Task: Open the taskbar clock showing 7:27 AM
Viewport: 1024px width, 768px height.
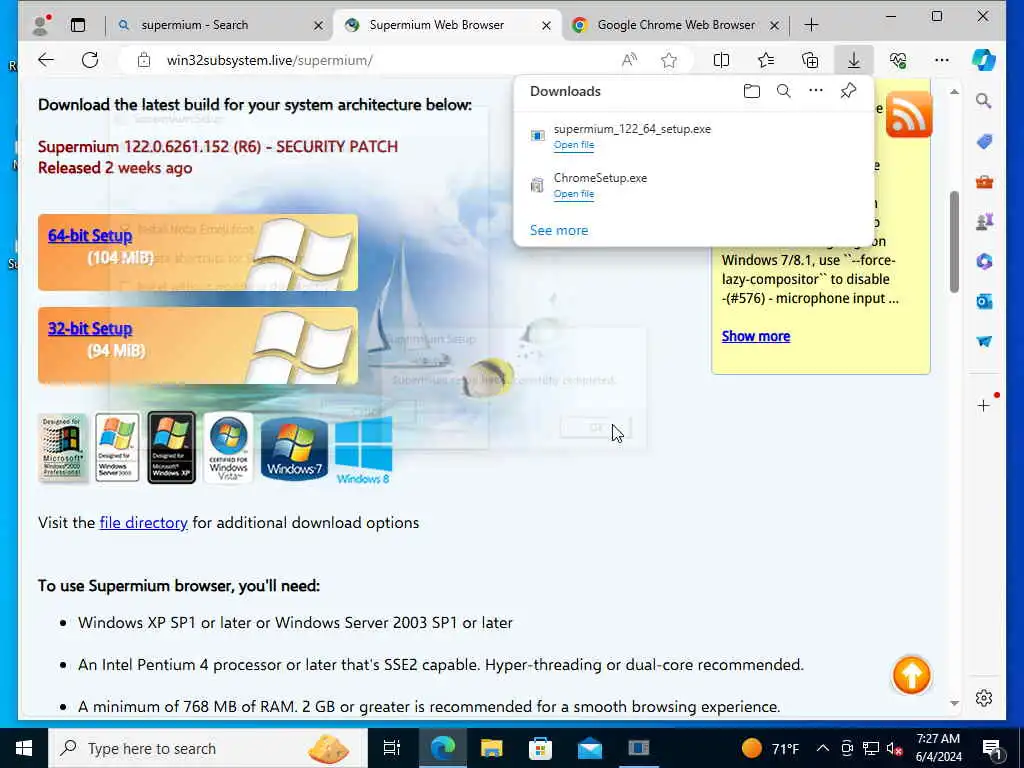Action: [x=938, y=748]
